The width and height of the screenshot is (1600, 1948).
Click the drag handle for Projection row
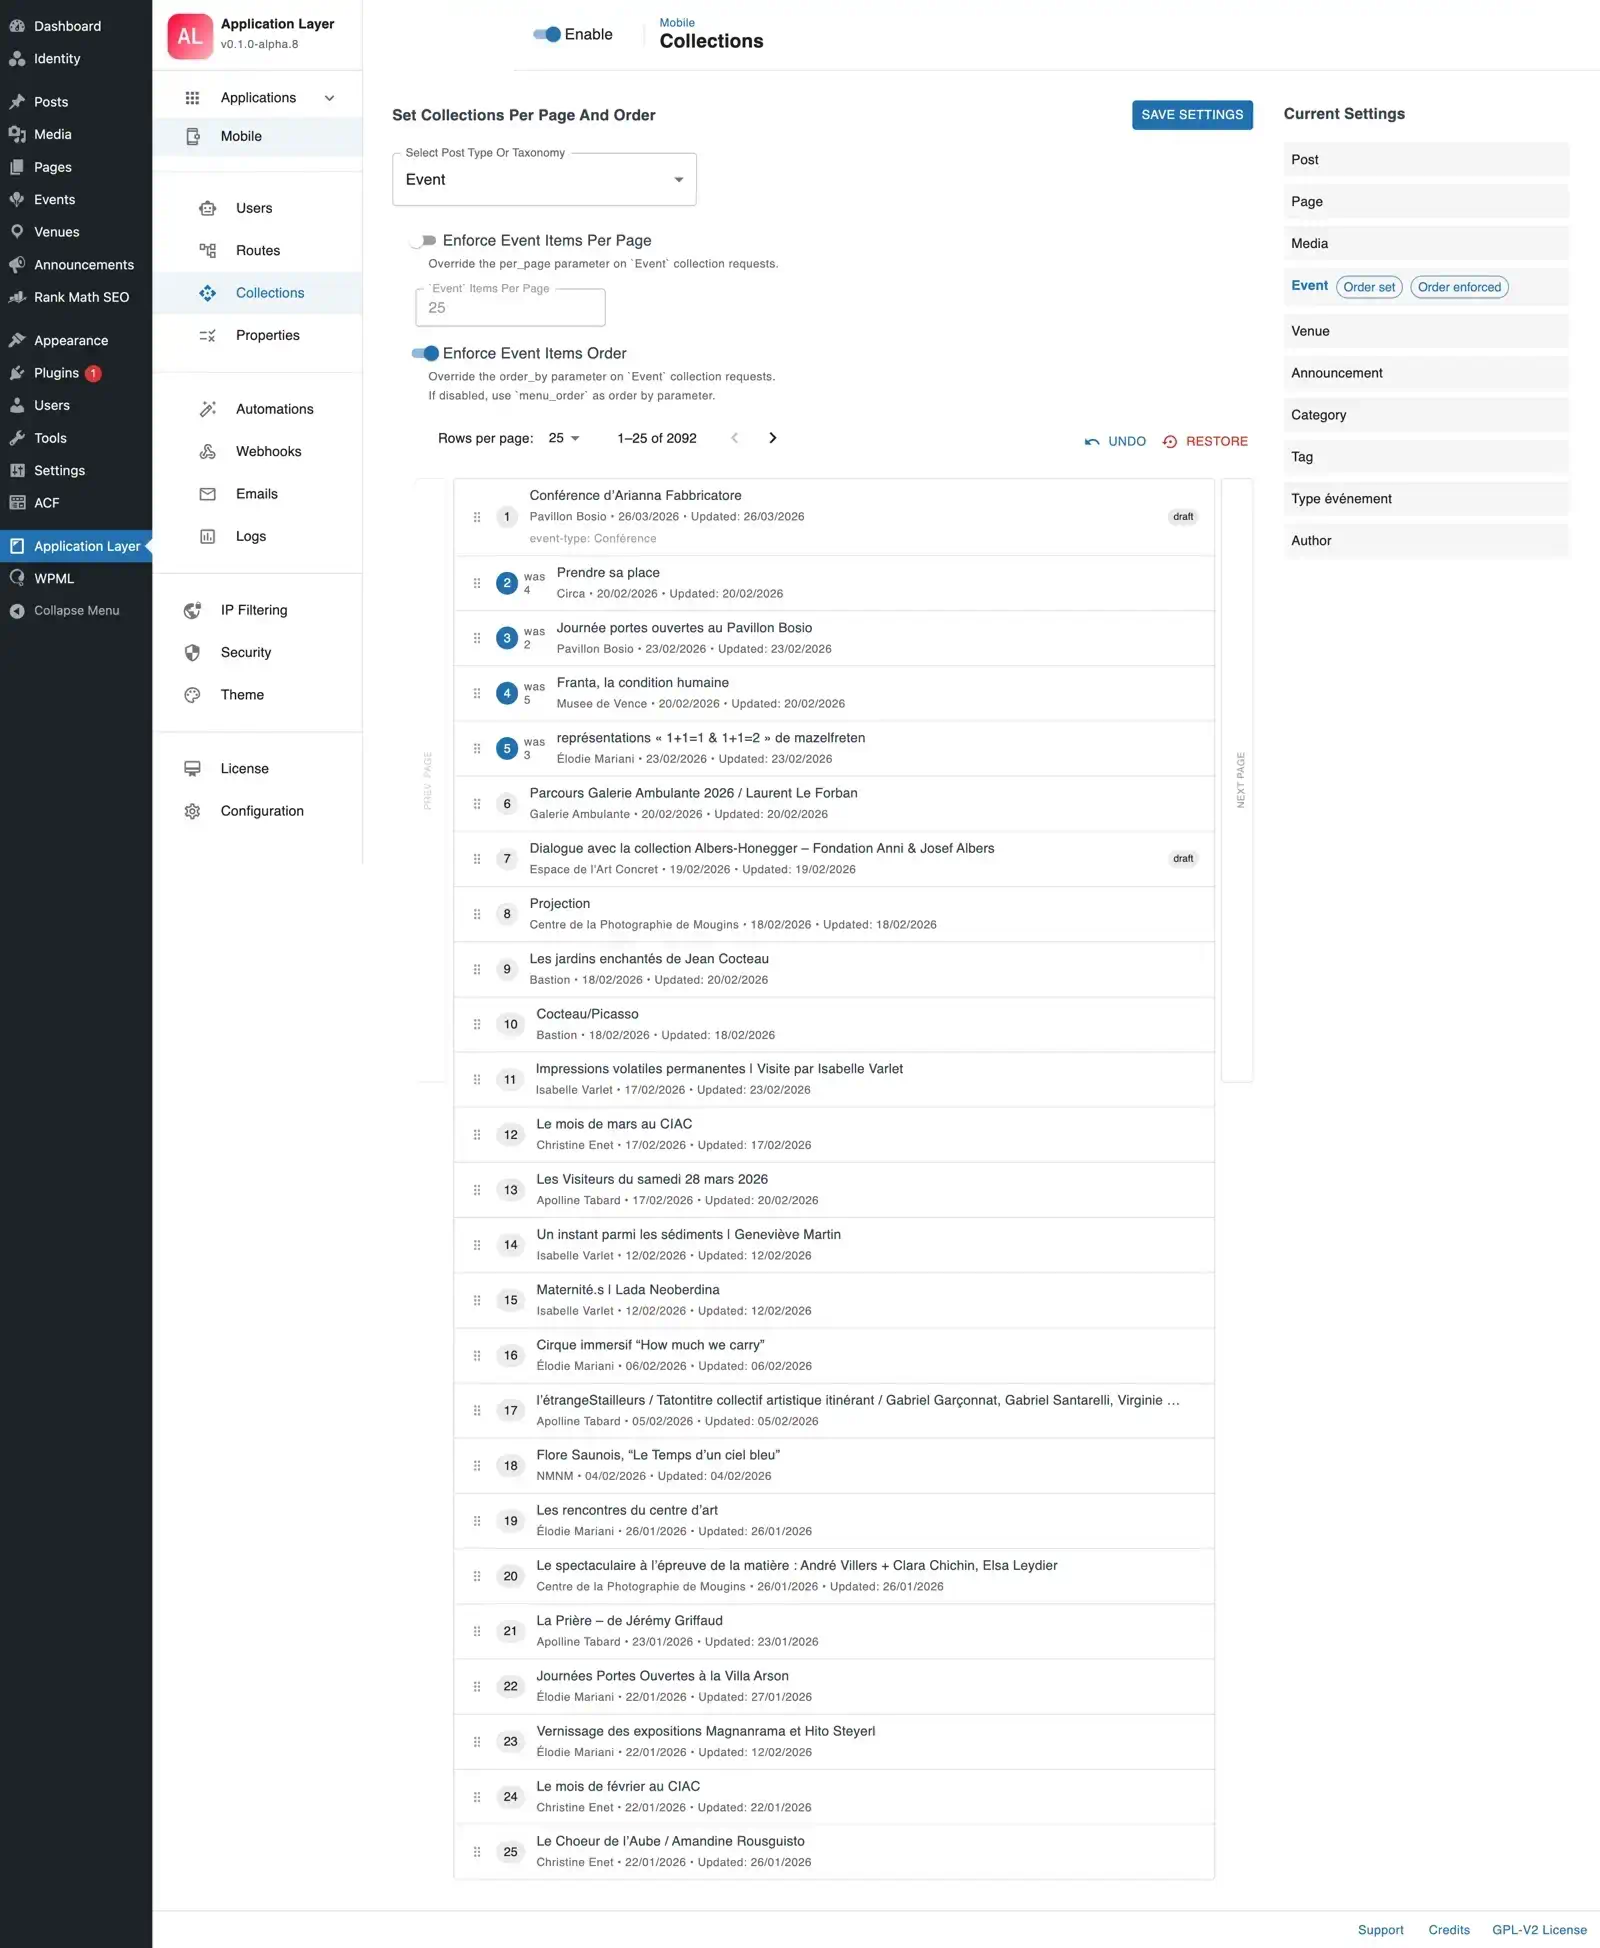pyautogui.click(x=476, y=914)
